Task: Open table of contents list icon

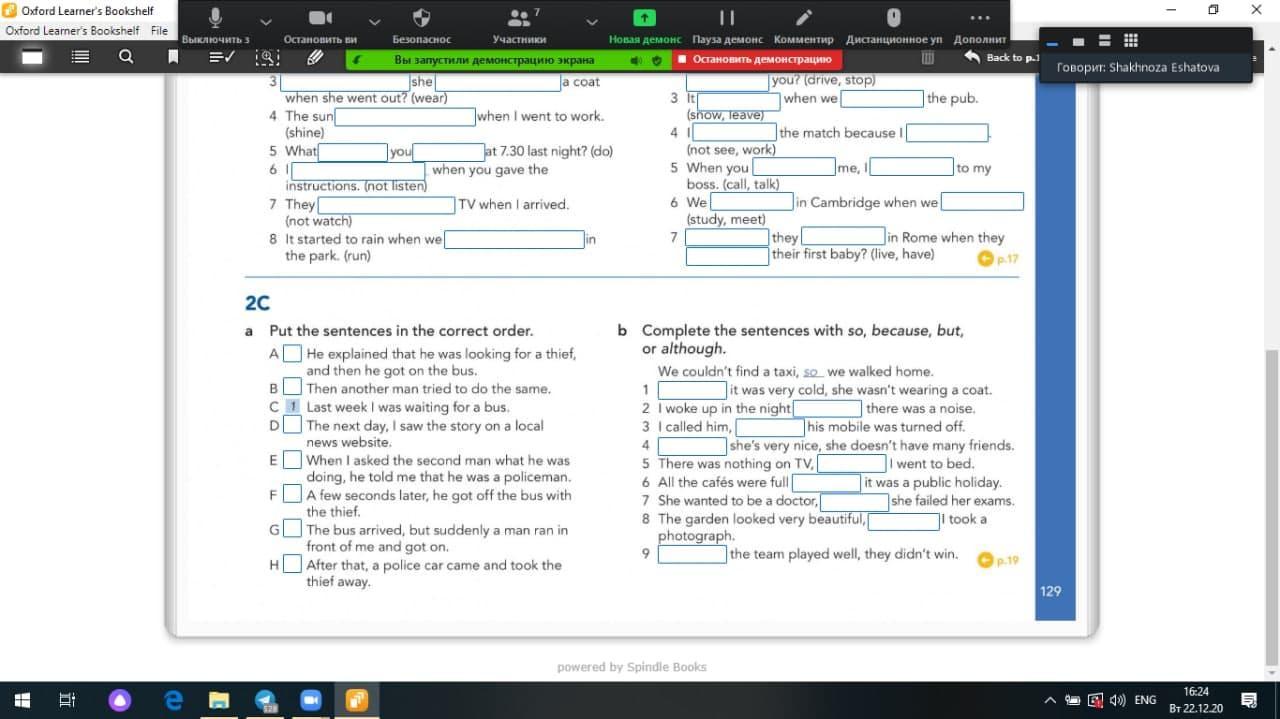Action: (80, 57)
